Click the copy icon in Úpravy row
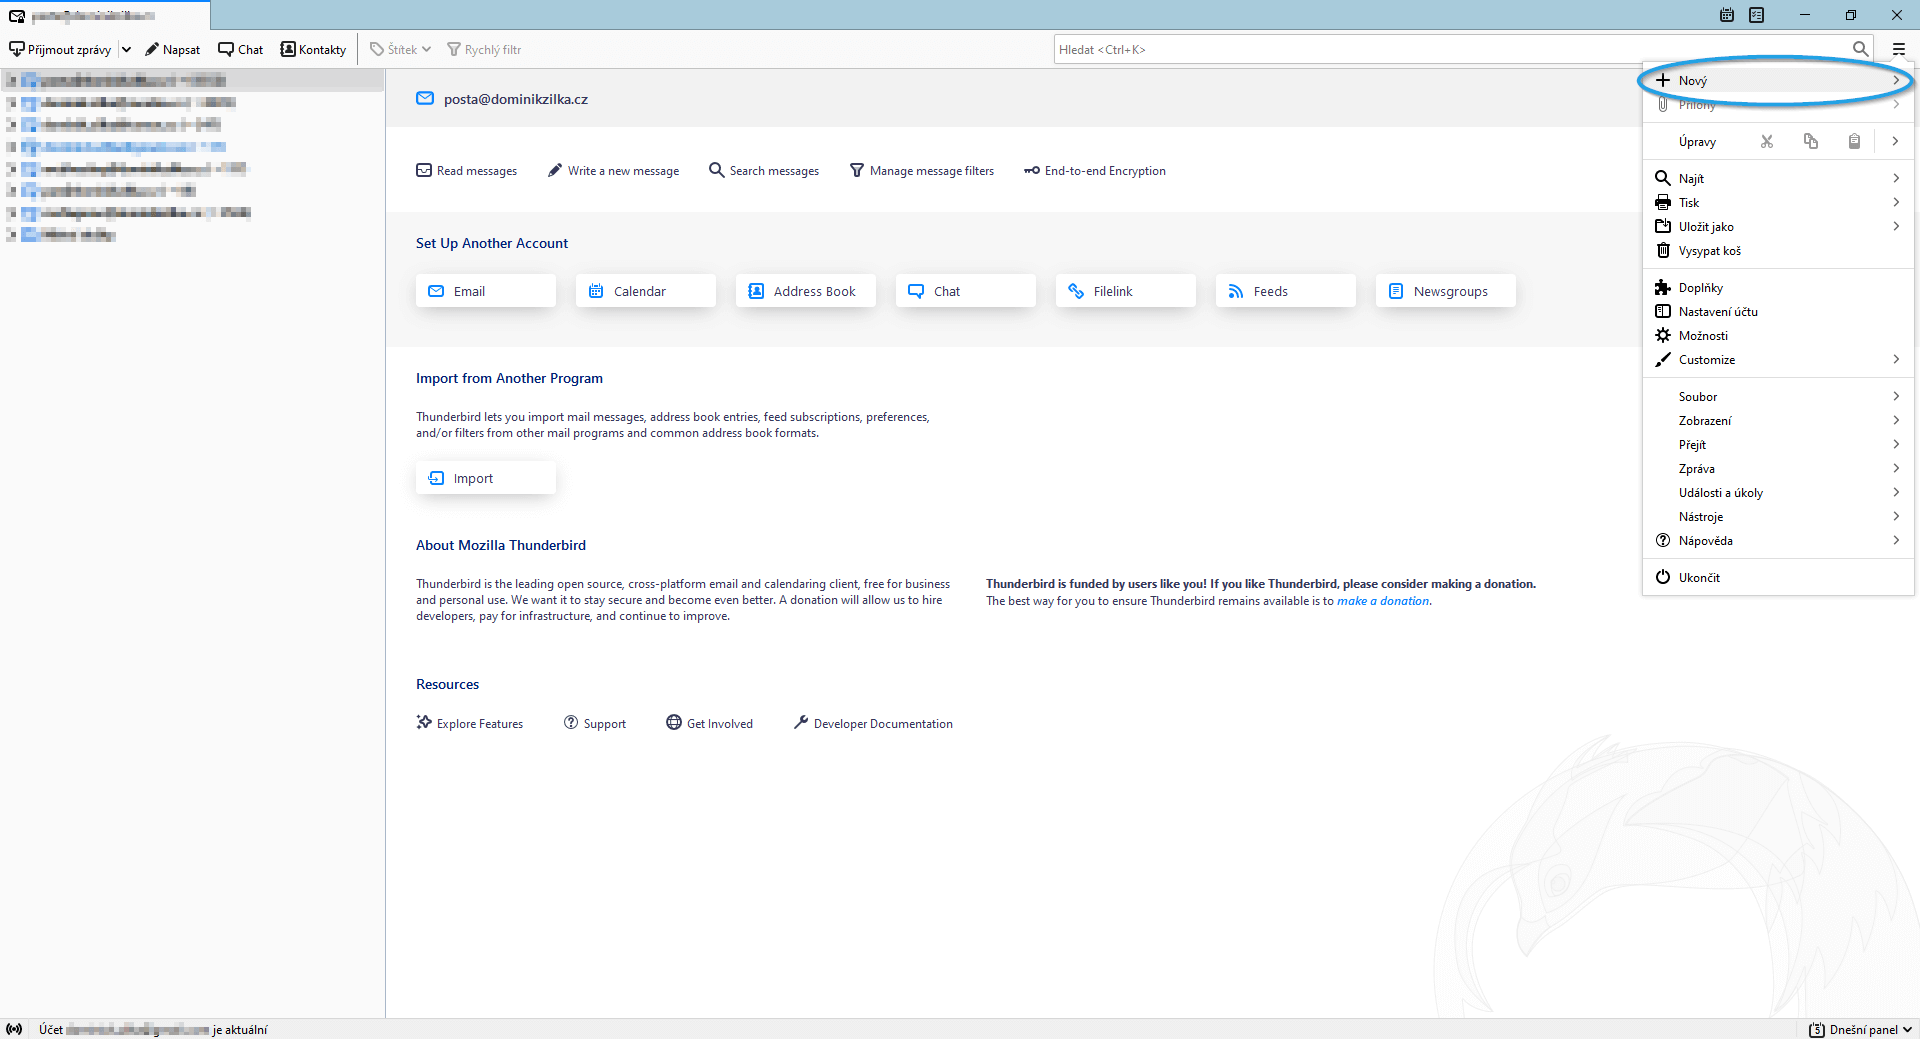Viewport: 1920px width, 1039px height. pos(1811,141)
